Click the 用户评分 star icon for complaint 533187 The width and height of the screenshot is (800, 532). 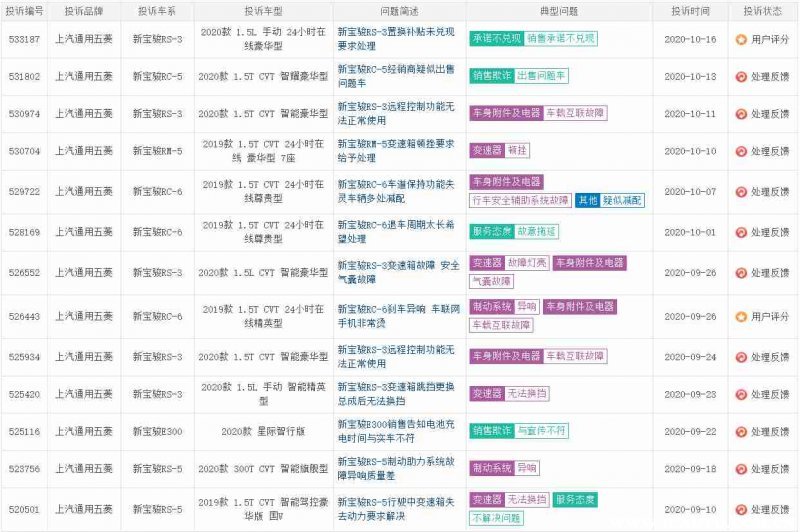pos(740,39)
